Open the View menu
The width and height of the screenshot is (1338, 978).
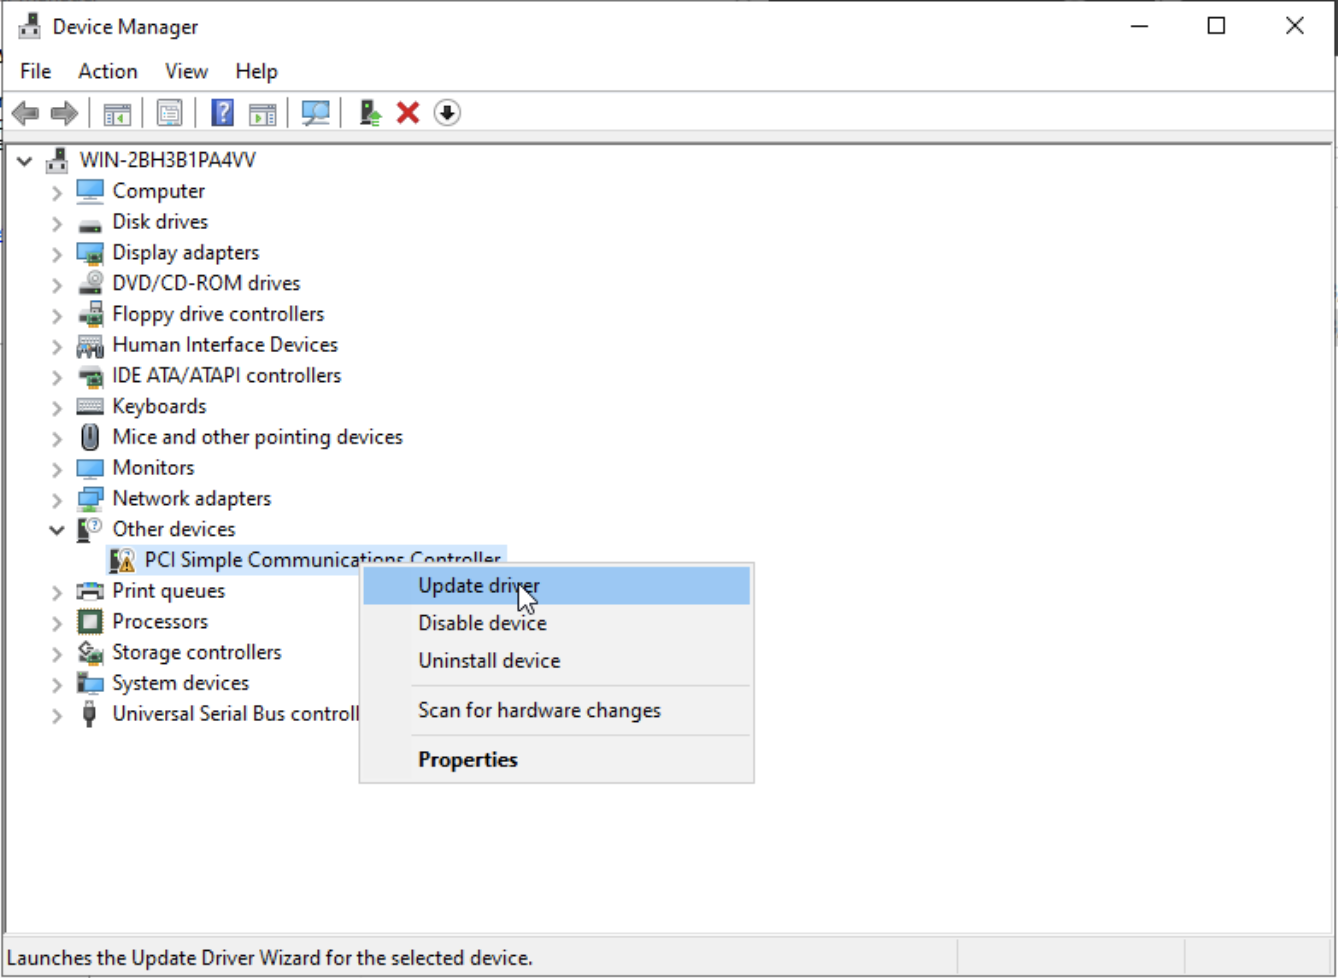[x=186, y=71]
